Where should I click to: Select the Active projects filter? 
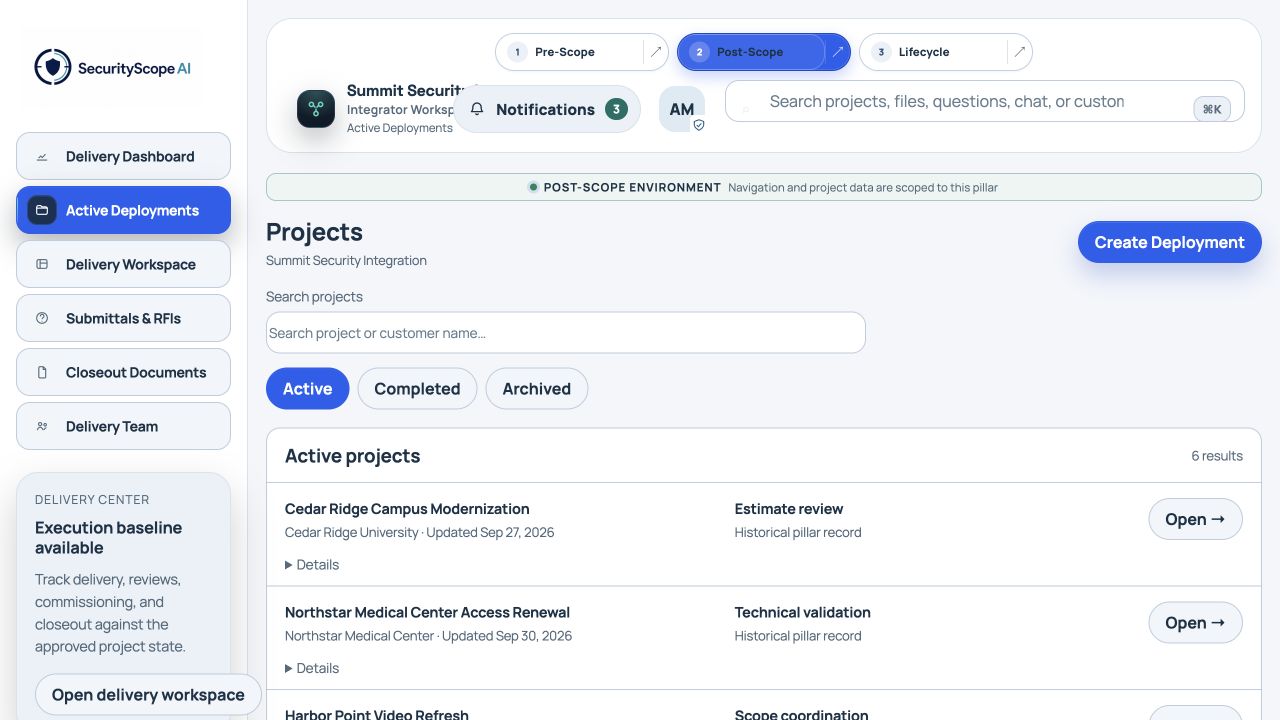click(x=307, y=389)
